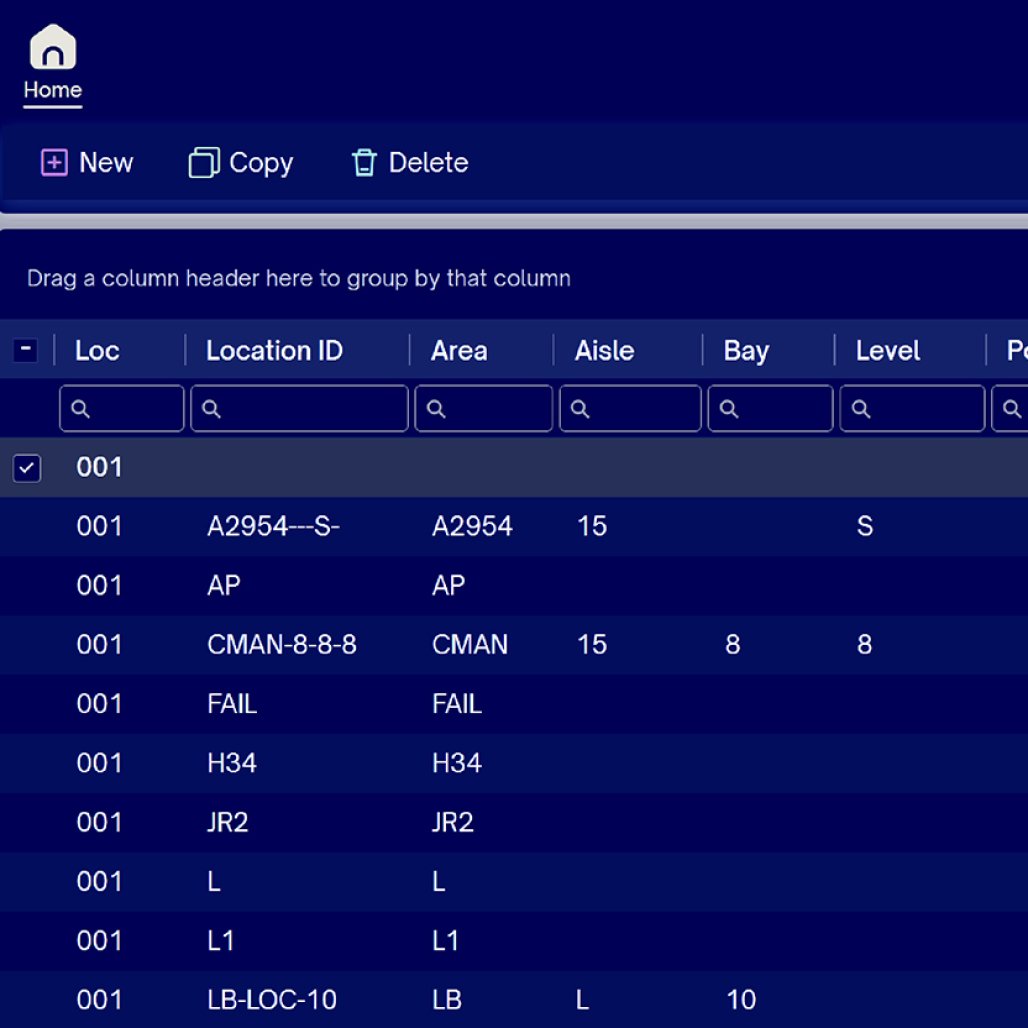This screenshot has height=1028, width=1028.
Task: Click the New record plus icon
Action: [53, 163]
